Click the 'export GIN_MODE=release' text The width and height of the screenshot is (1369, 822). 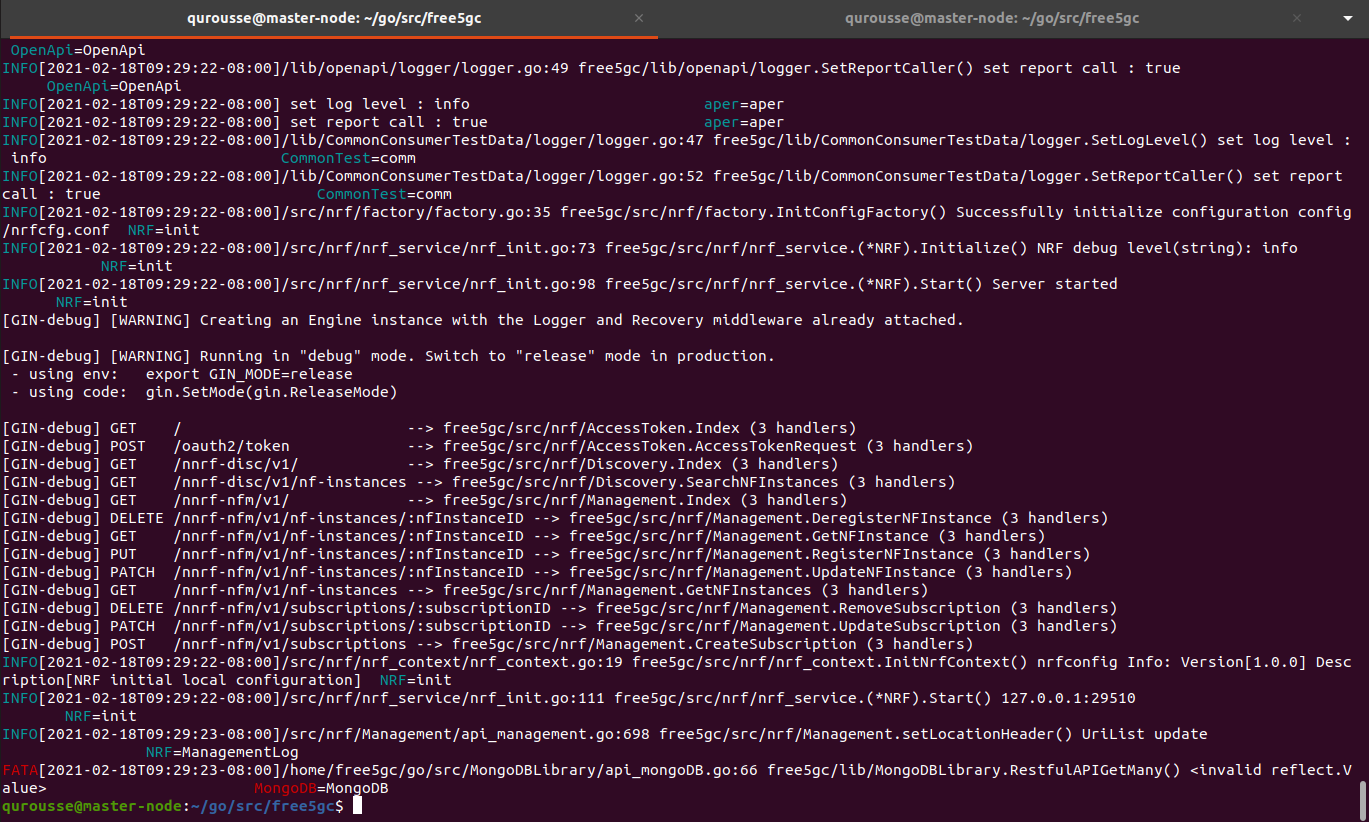pos(249,374)
